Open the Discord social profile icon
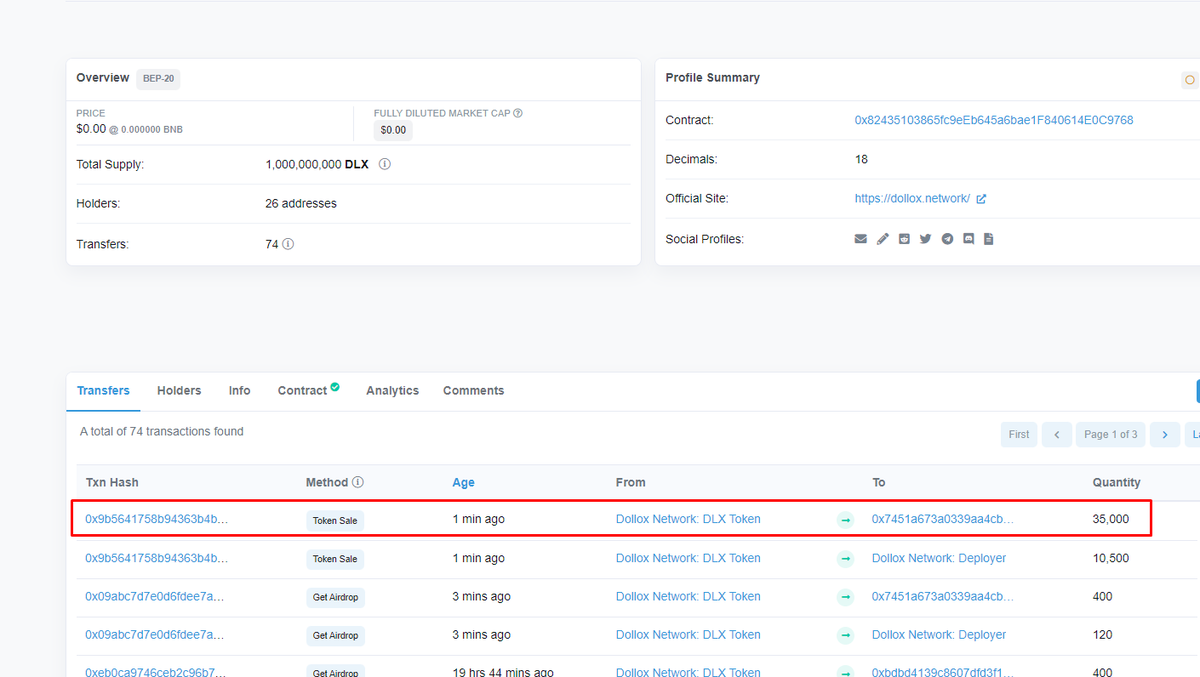This screenshot has height=677, width=1200. point(968,239)
